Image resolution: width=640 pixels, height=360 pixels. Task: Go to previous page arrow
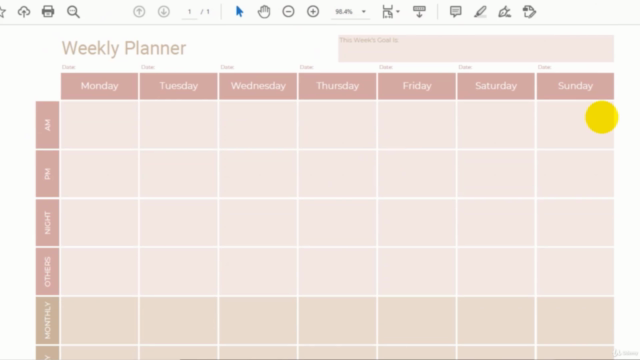[139, 11]
